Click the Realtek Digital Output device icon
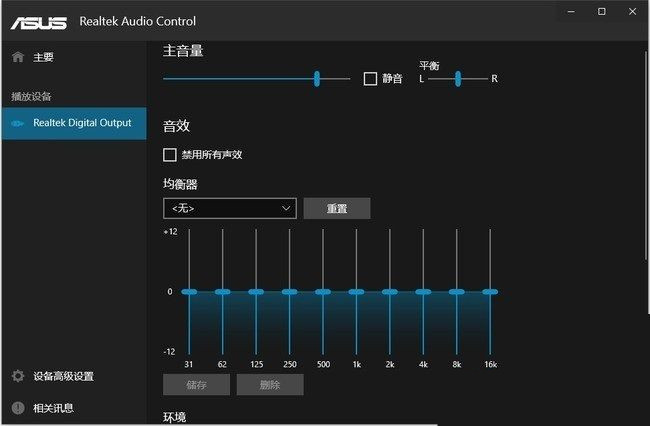The width and height of the screenshot is (650, 426). pos(17,124)
